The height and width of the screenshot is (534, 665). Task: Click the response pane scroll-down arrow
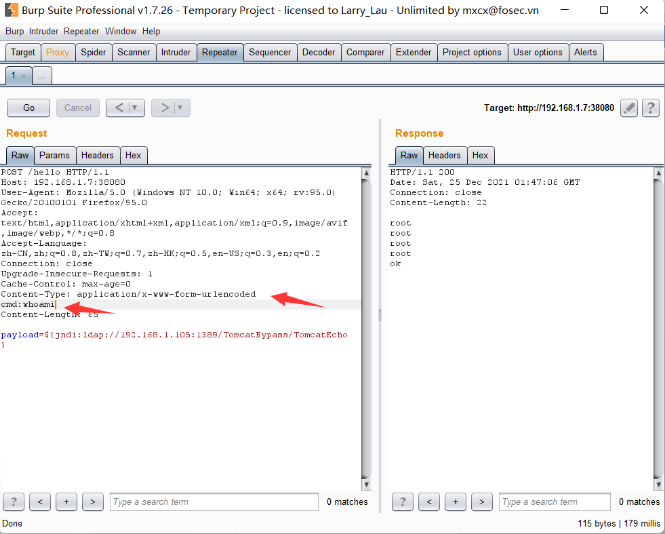658,484
